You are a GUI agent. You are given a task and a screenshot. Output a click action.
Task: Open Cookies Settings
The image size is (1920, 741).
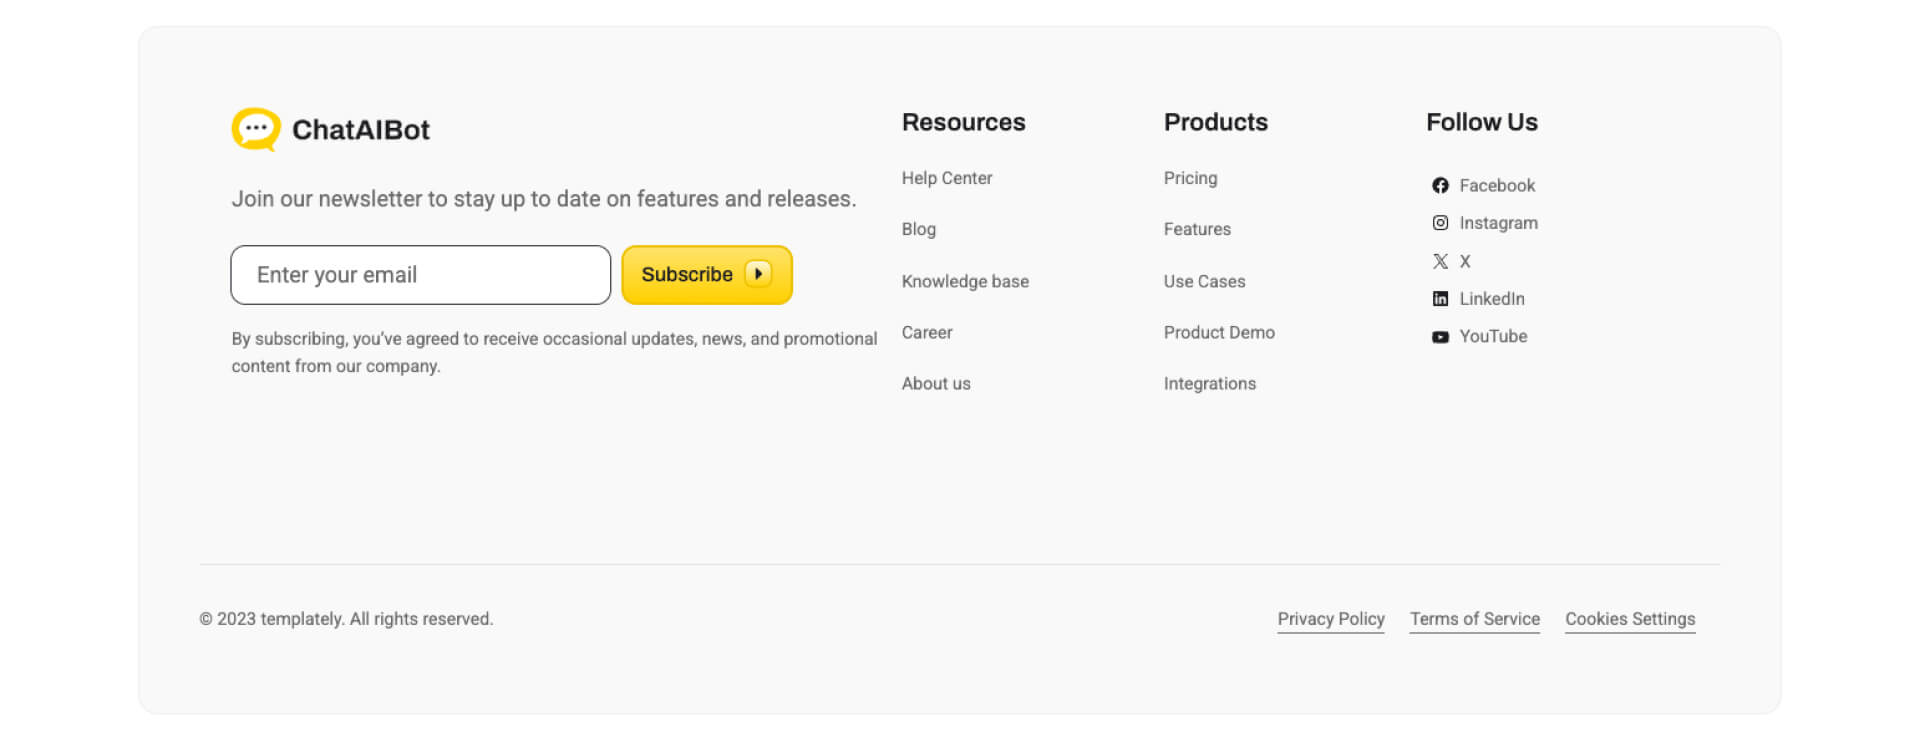pos(1630,619)
